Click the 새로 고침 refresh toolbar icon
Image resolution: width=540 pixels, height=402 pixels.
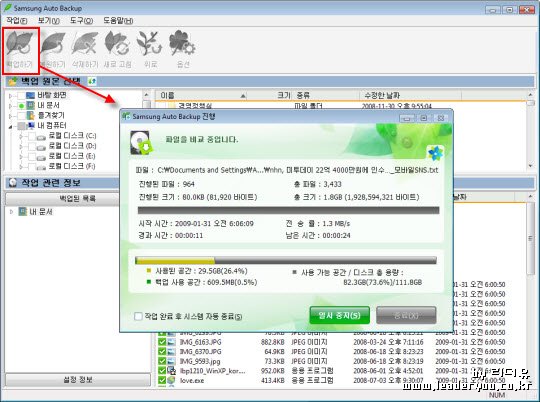pos(117,43)
